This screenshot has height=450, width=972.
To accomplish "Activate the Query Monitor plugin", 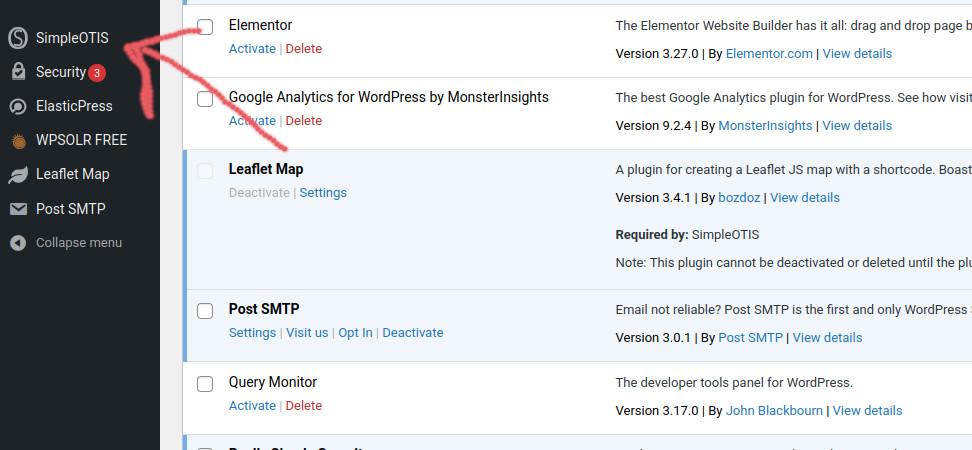I will click(x=252, y=406).
